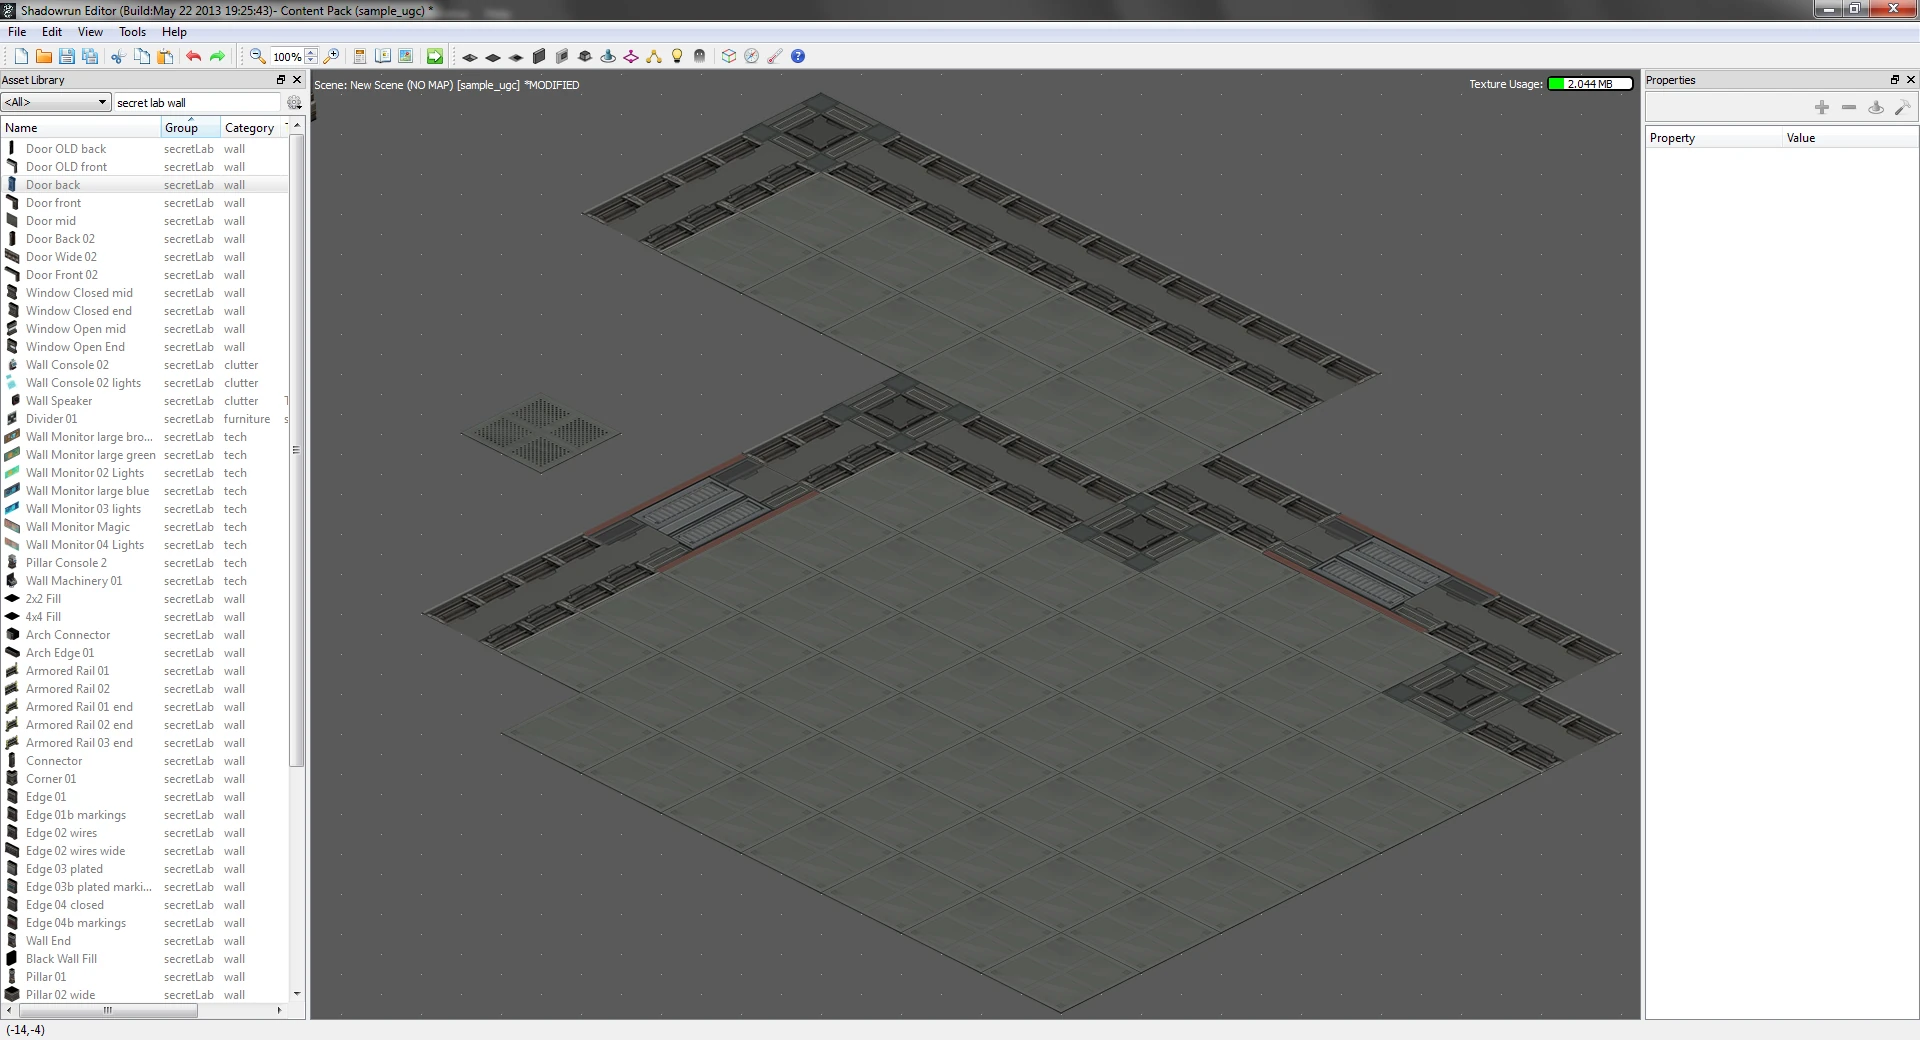Decrease zoom percentage with the down spinner
Image resolution: width=1920 pixels, height=1040 pixels.
pos(312,61)
